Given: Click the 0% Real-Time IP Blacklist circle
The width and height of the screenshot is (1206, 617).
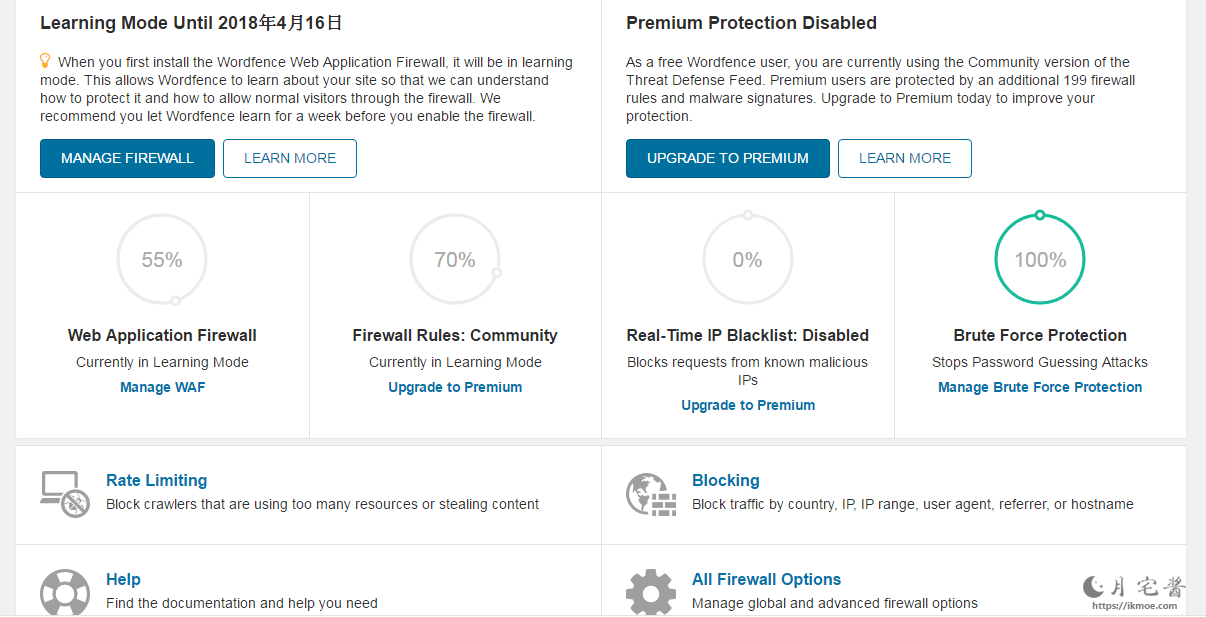Looking at the screenshot, I should [747, 260].
